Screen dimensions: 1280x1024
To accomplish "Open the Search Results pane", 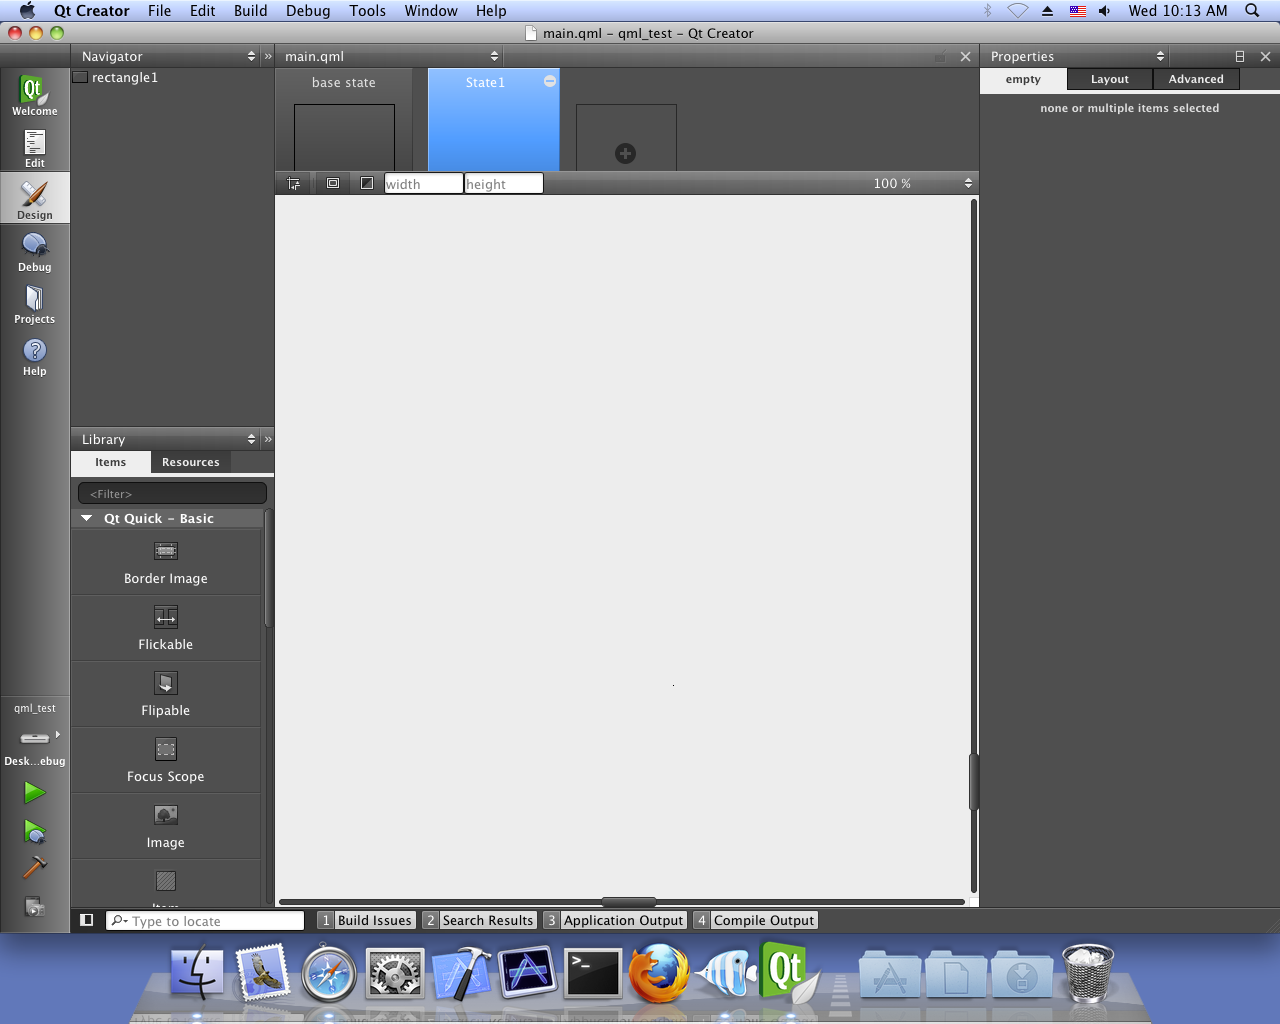I will pos(480,920).
